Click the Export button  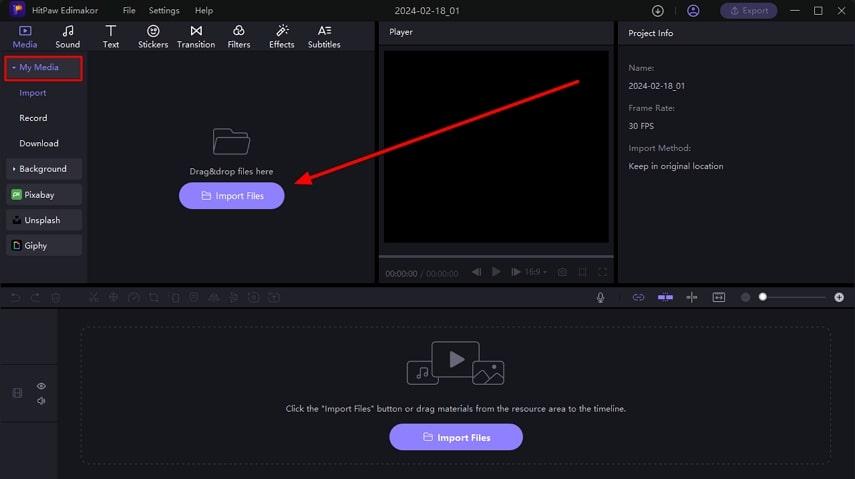click(x=749, y=10)
